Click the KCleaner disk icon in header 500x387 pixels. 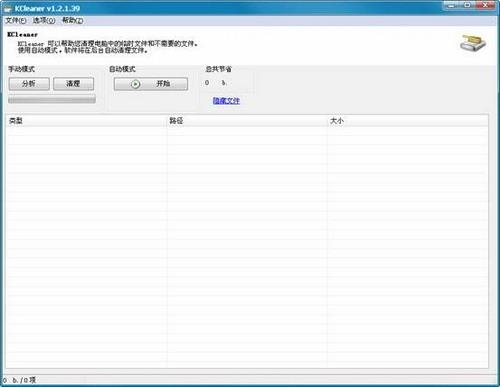point(473,43)
